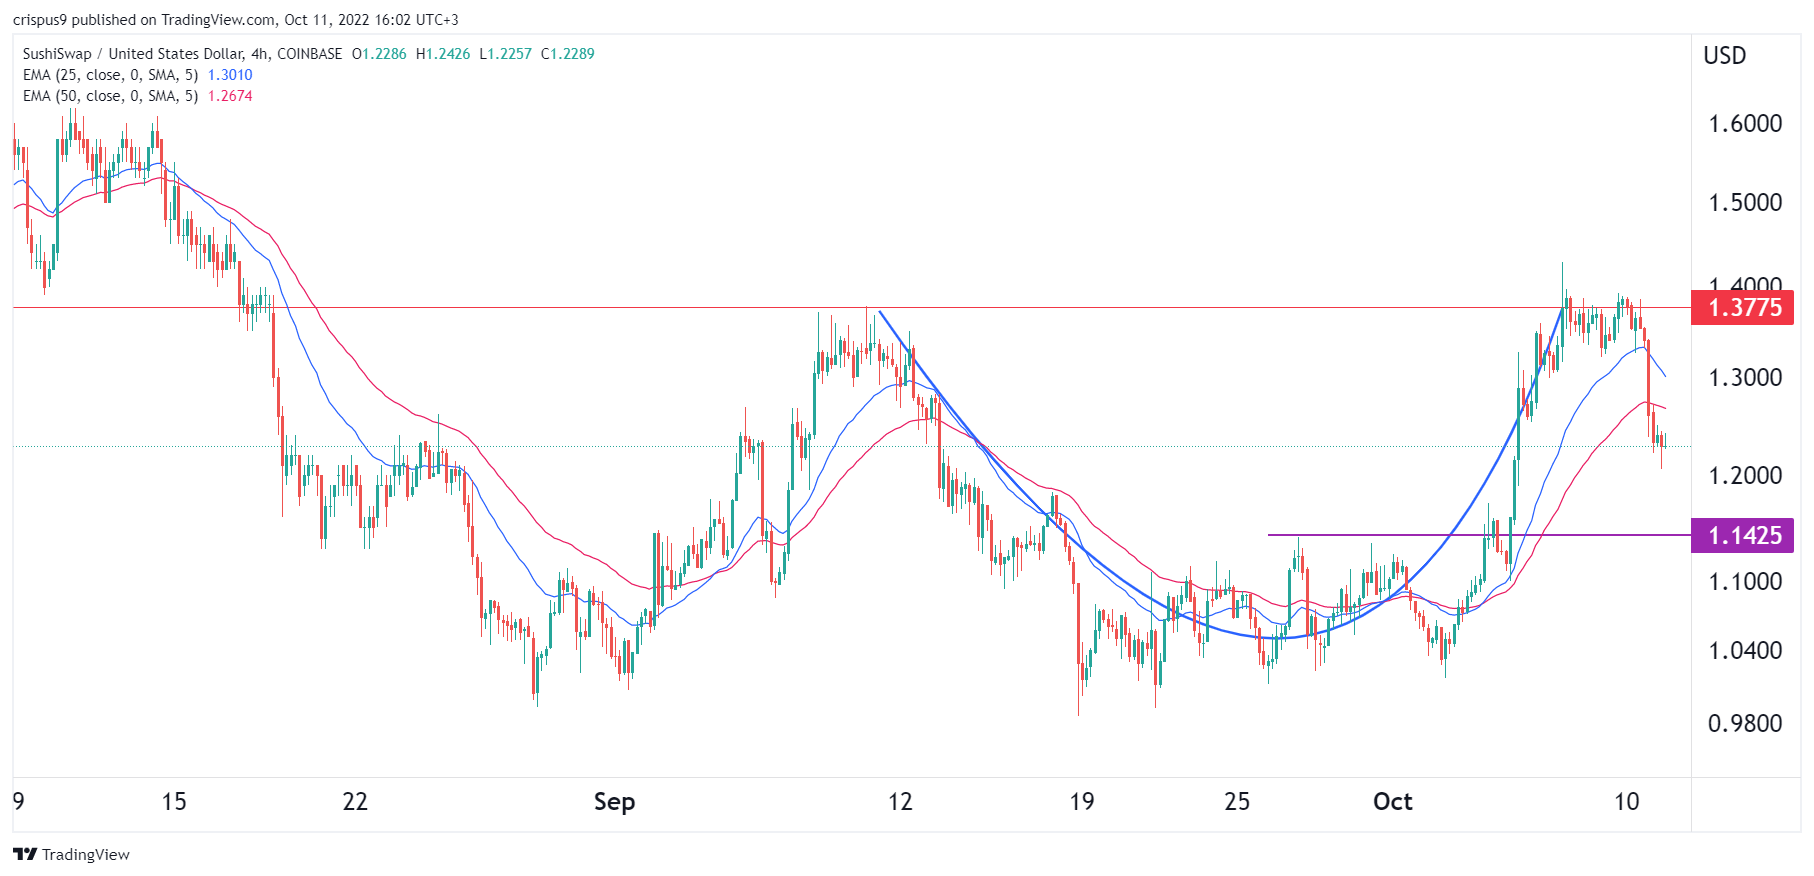Click the 1.6000 price axis value

click(1745, 124)
